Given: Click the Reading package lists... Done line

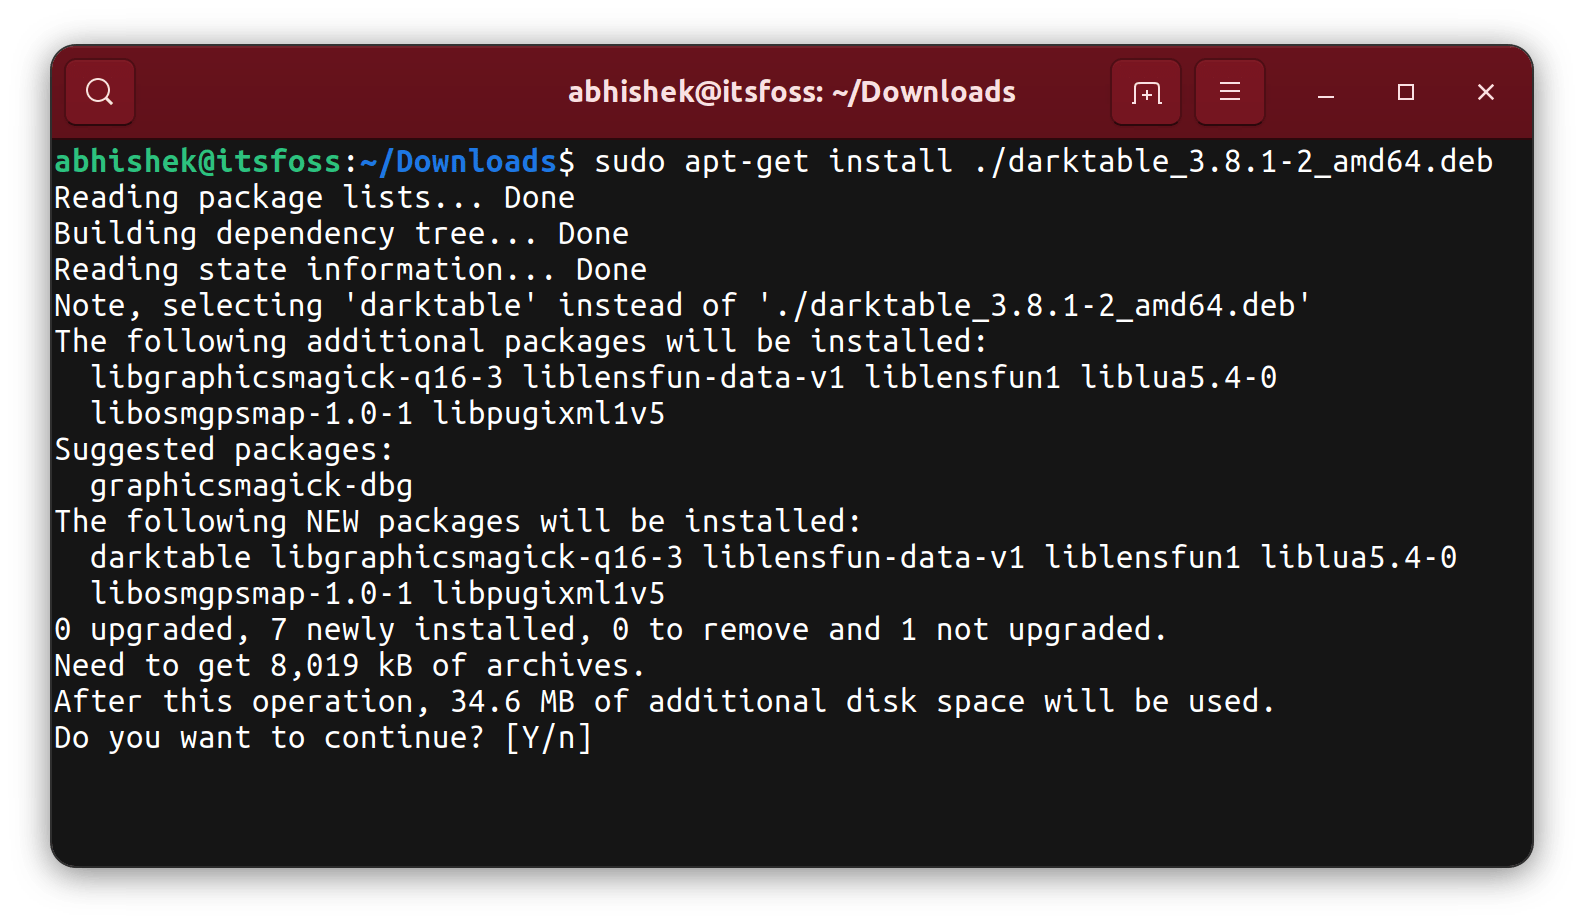Looking at the screenshot, I should 315,196.
